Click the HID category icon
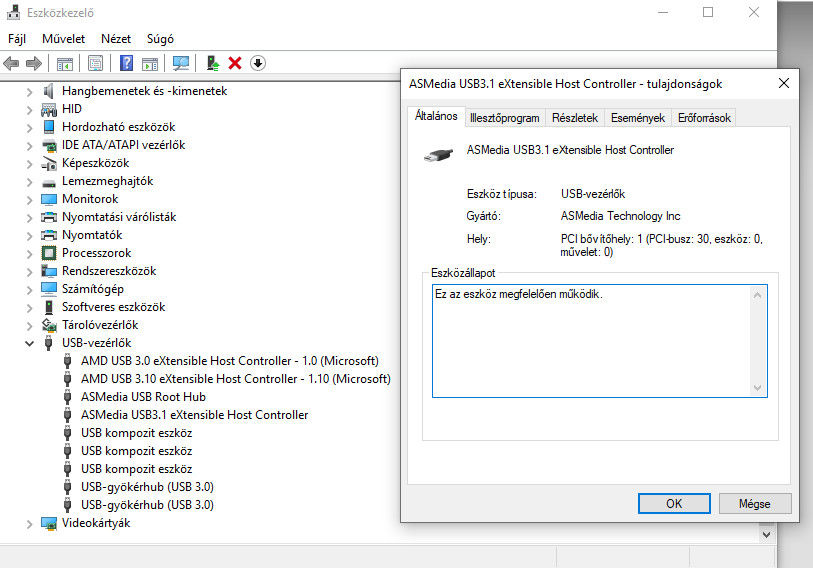Screen dimensions: 813x568 tap(49, 109)
